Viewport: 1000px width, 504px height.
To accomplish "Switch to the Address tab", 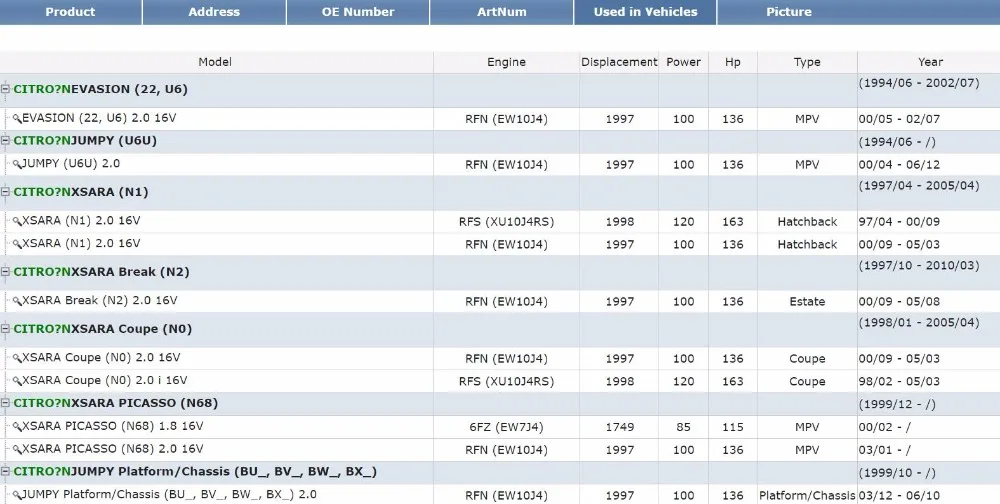I will (214, 11).
